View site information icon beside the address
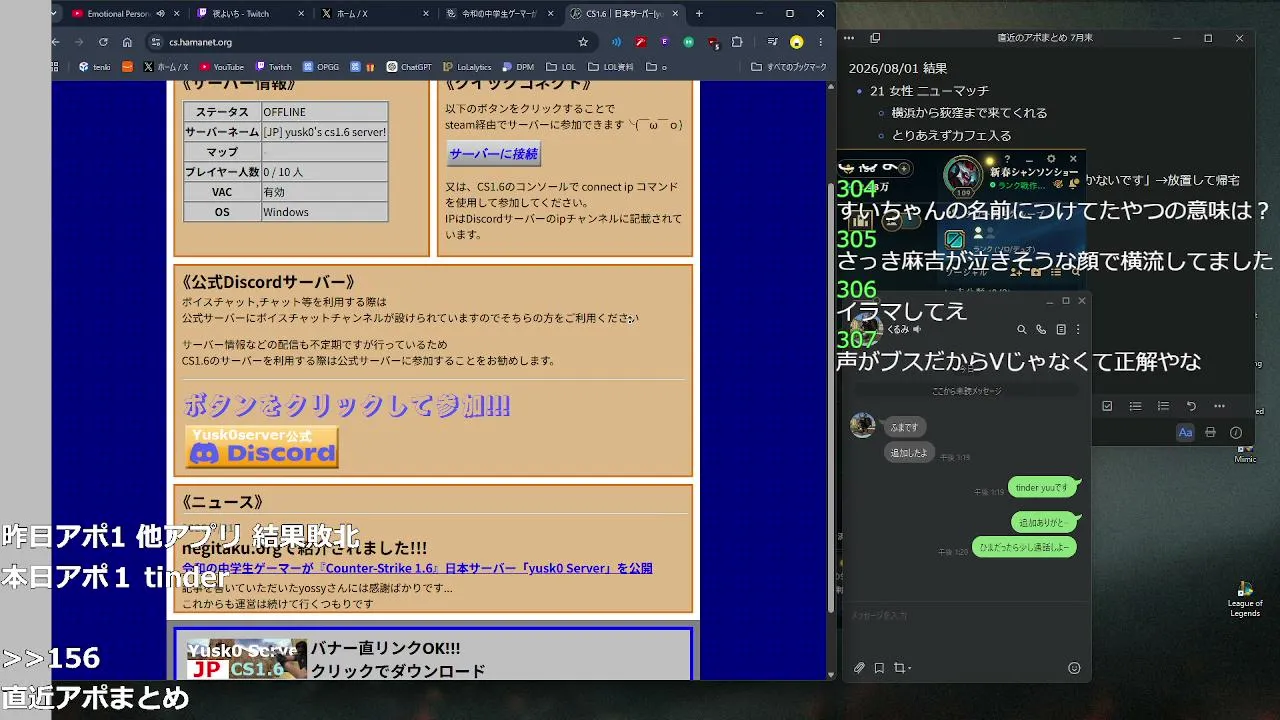1280x720 pixels. pos(155,42)
